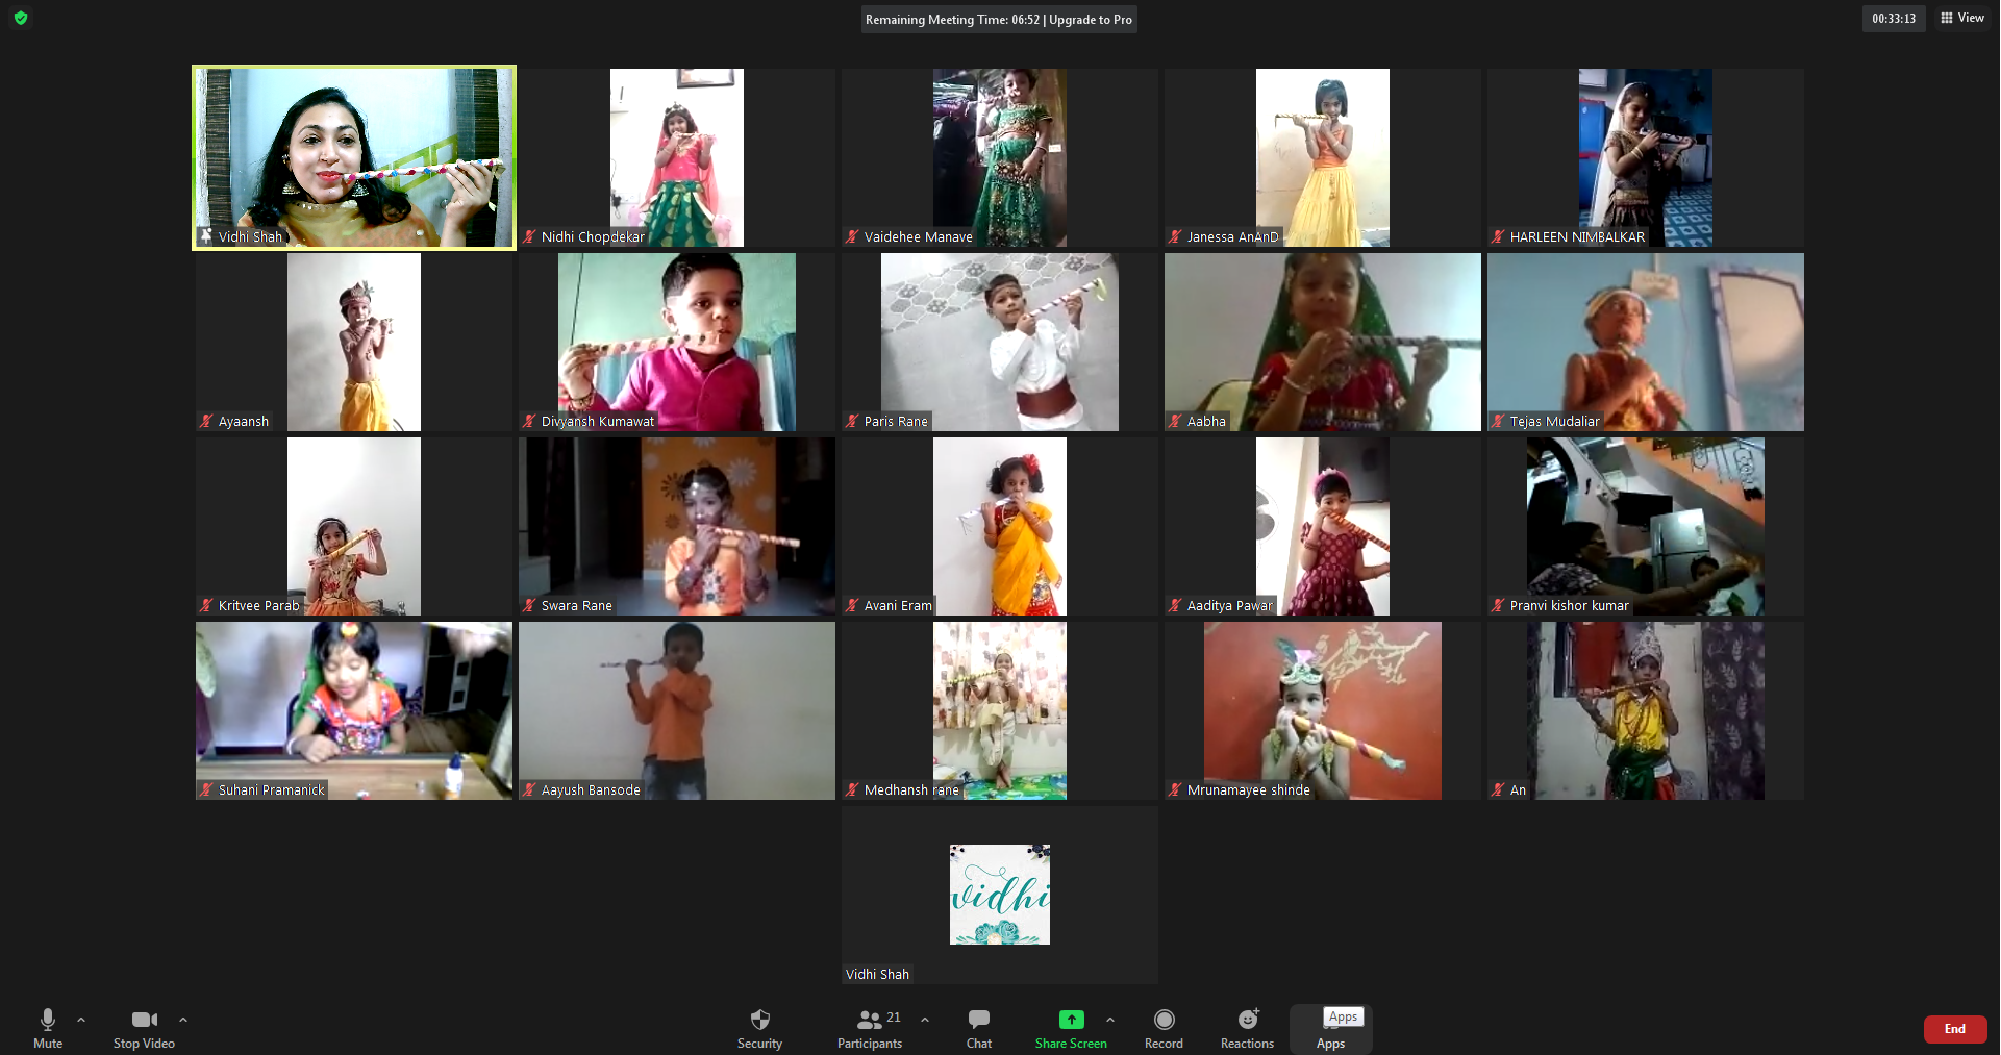This screenshot has width=2001, height=1055.
Task: Select Vidhi Shah logo avatar tile
Action: (999, 895)
